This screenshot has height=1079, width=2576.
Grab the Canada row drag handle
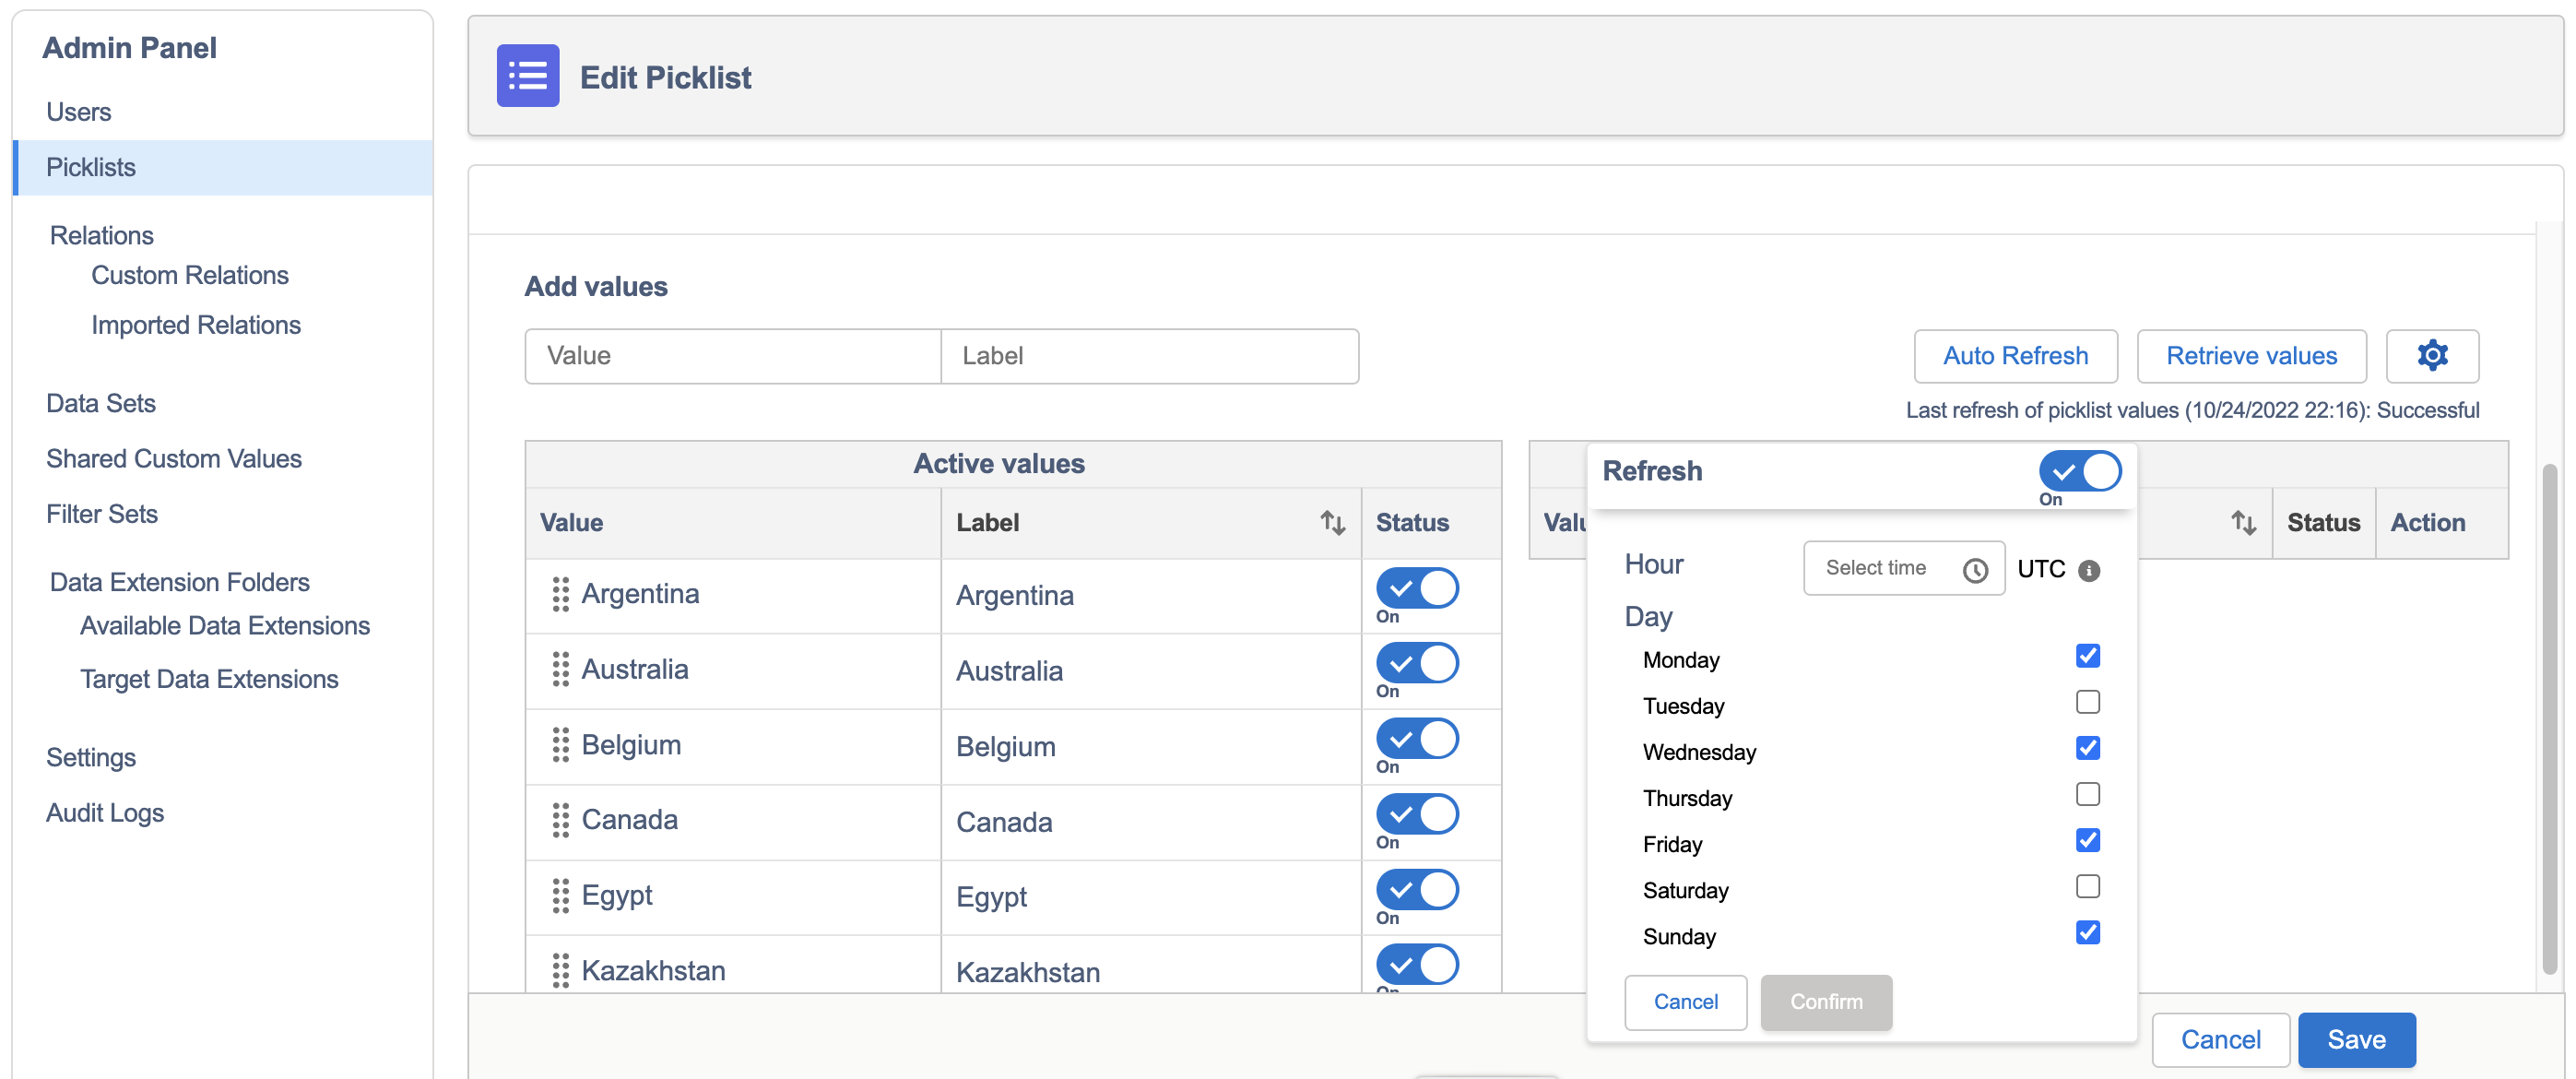click(560, 820)
